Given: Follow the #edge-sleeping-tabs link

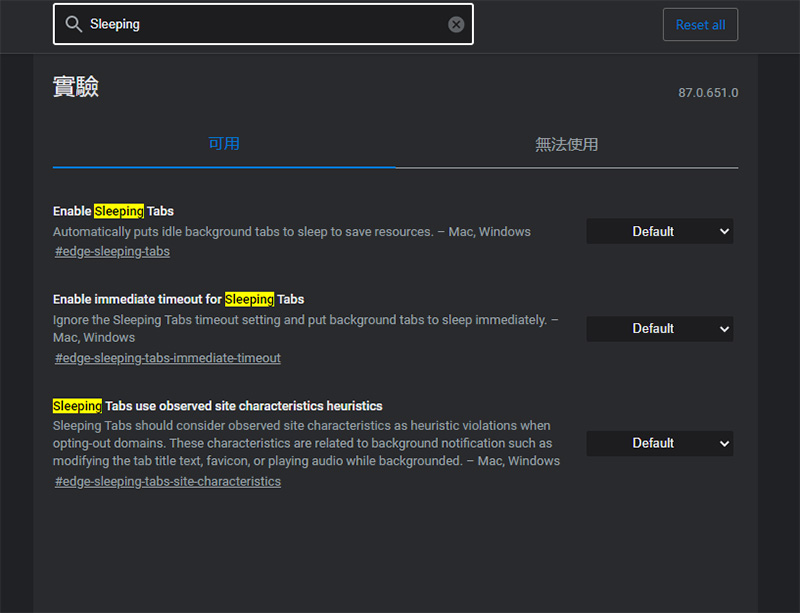Looking at the screenshot, I should point(112,251).
